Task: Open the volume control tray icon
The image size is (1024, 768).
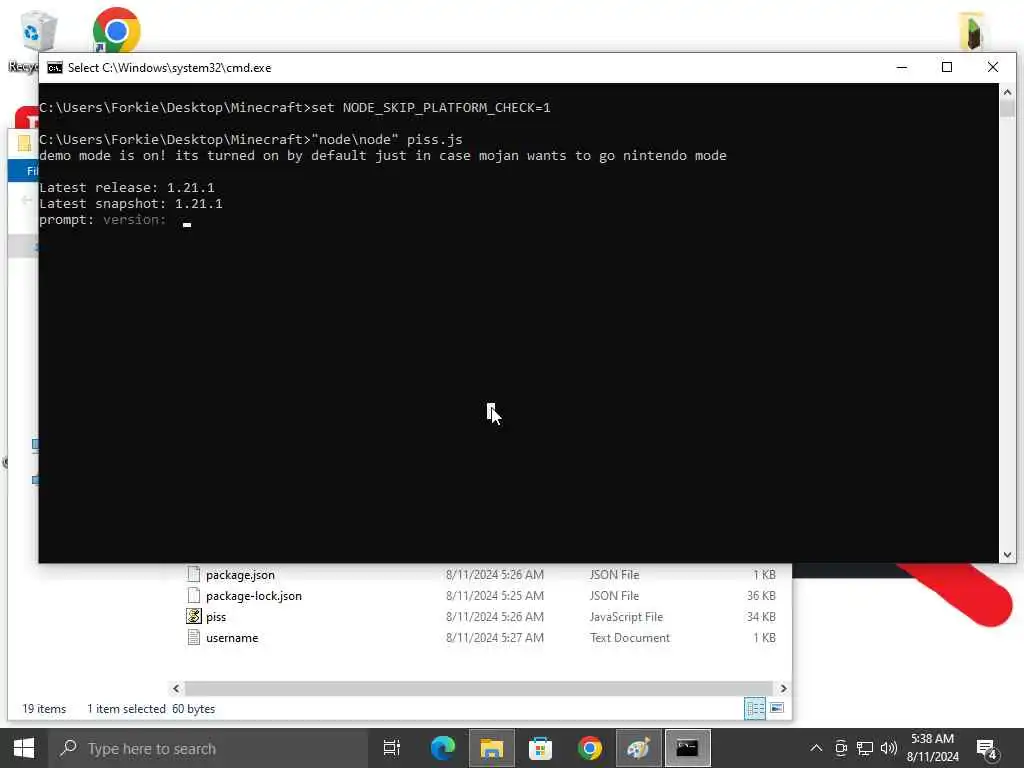Action: 888,748
